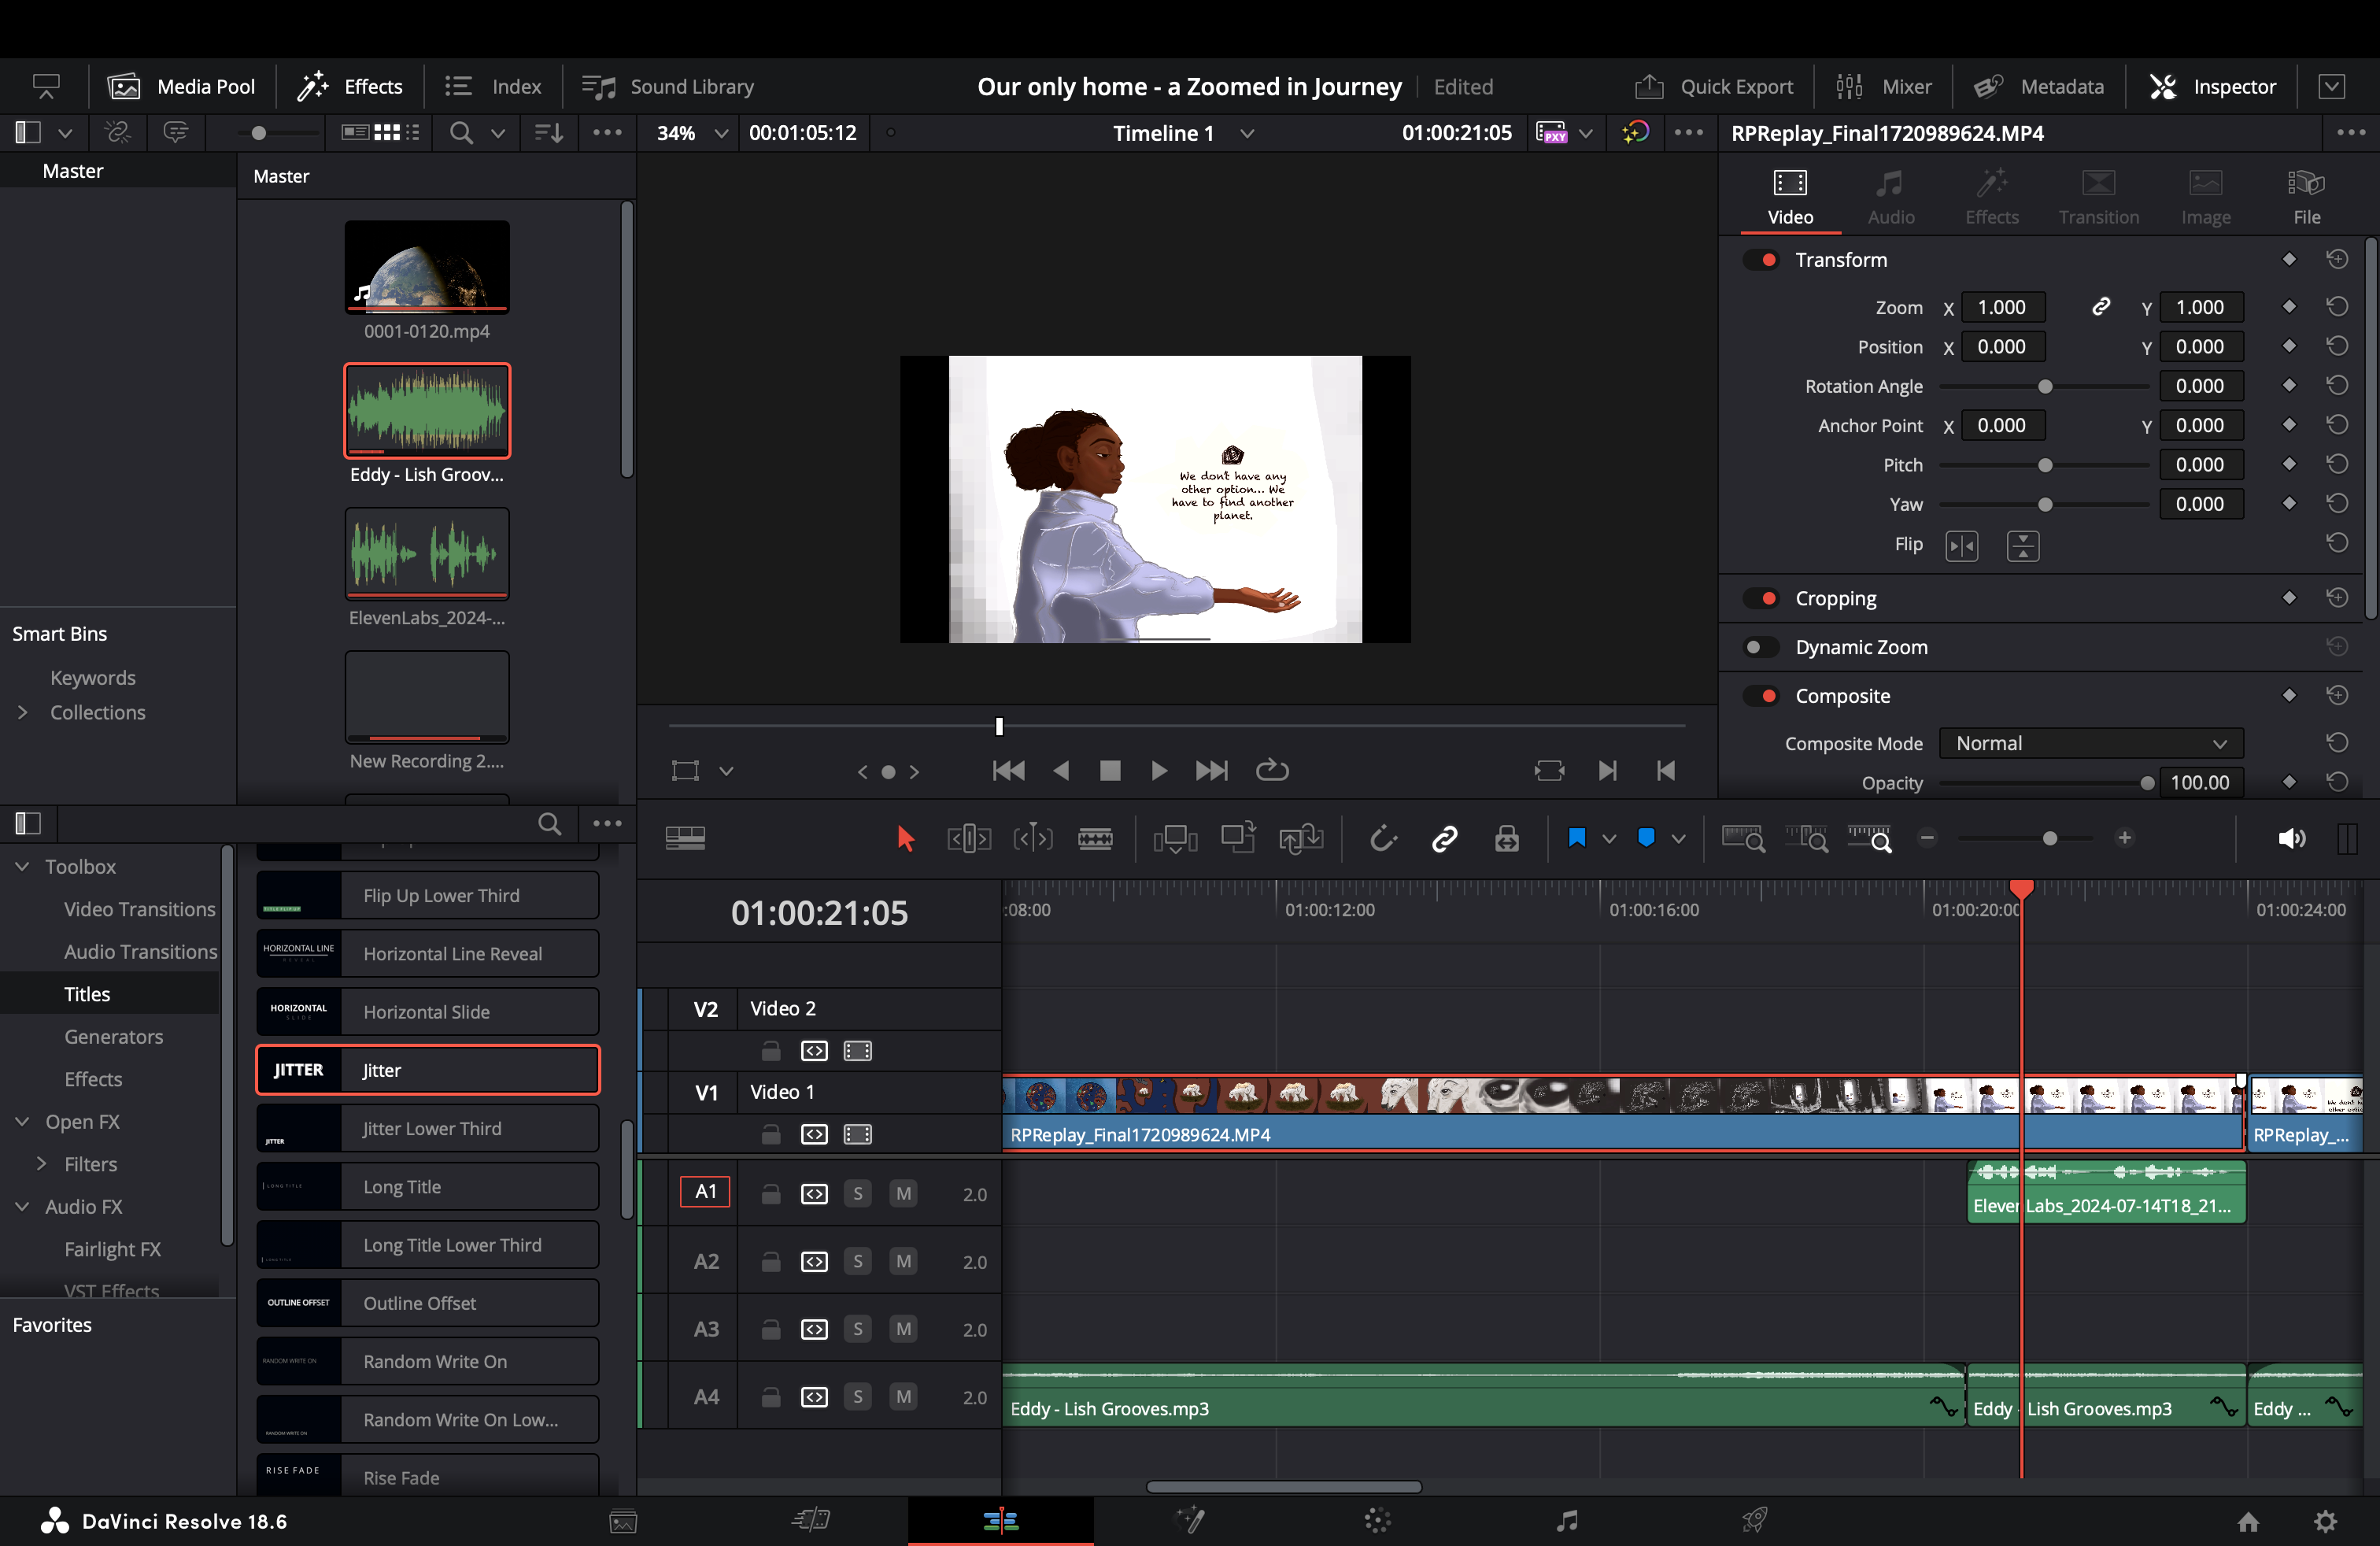2380x1546 pixels.
Task: Toggle the Position Lock icon
Action: pos(1507,838)
